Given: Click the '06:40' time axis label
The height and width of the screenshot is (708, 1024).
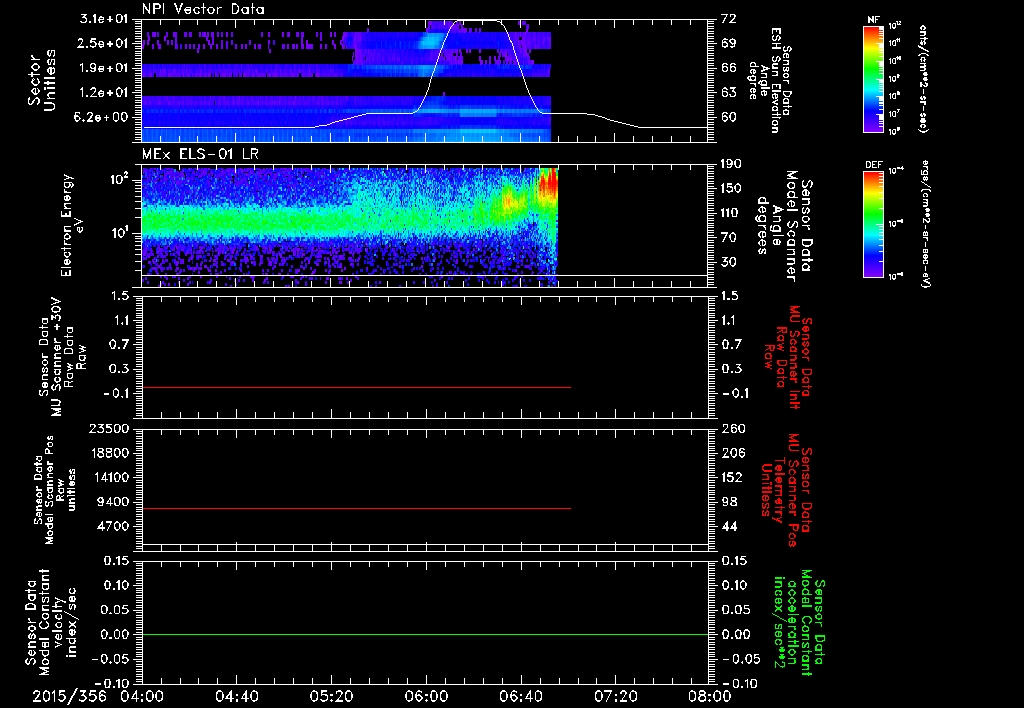Looking at the screenshot, I should pos(520,696).
